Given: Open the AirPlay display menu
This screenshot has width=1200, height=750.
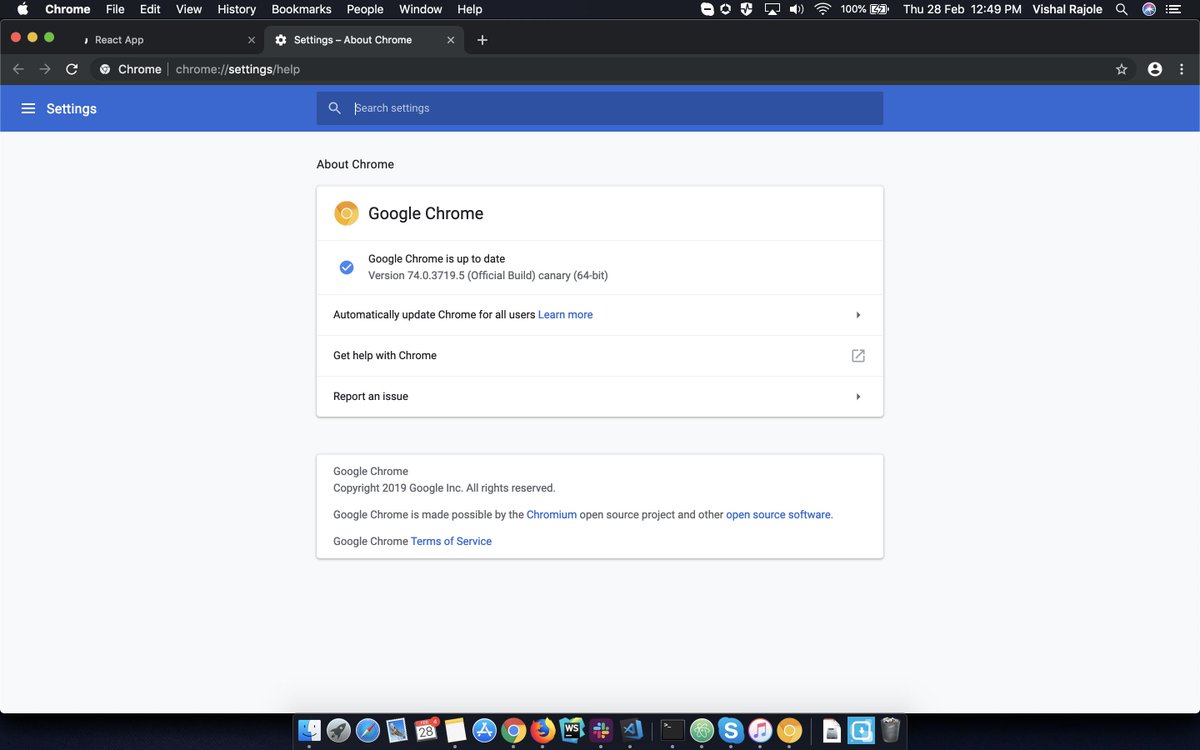Looking at the screenshot, I should [772, 9].
